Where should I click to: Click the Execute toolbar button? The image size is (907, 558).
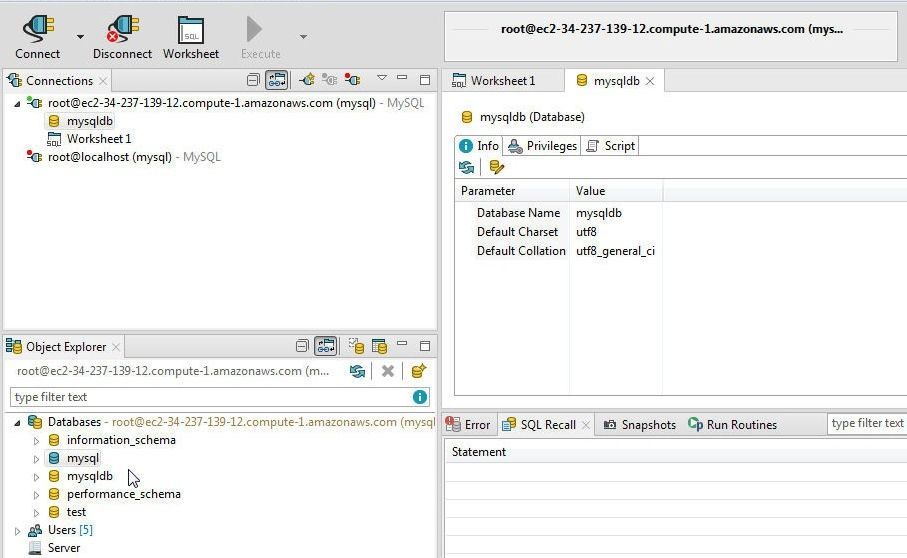[260, 37]
